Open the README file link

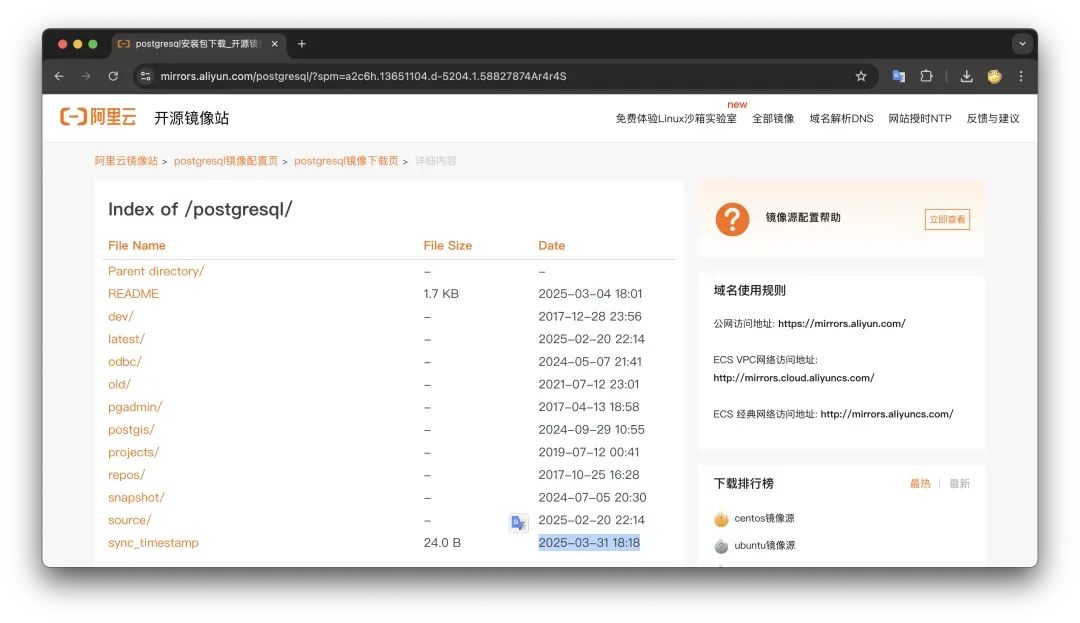(133, 294)
